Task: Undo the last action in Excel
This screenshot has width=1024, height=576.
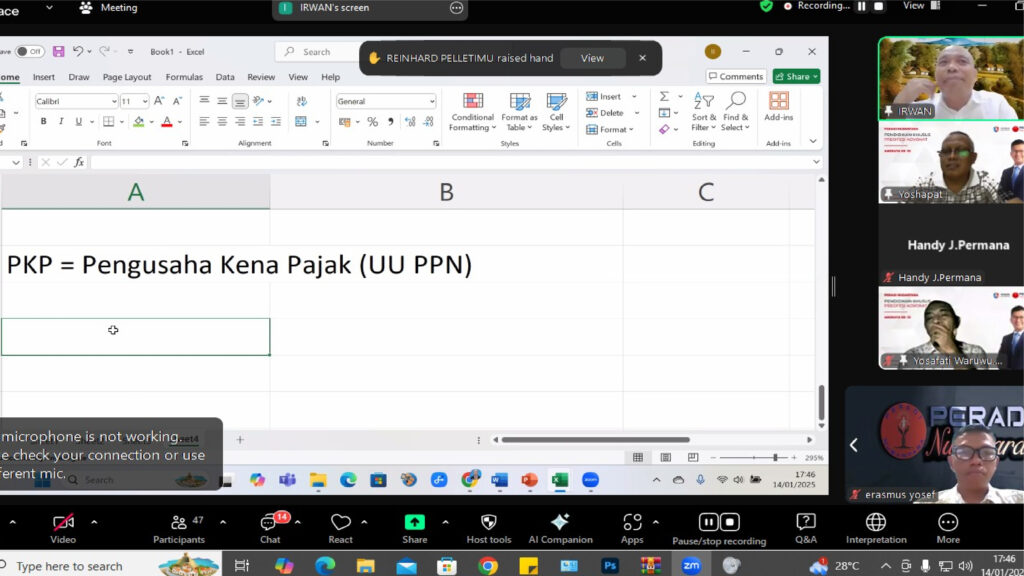Action: [78, 52]
